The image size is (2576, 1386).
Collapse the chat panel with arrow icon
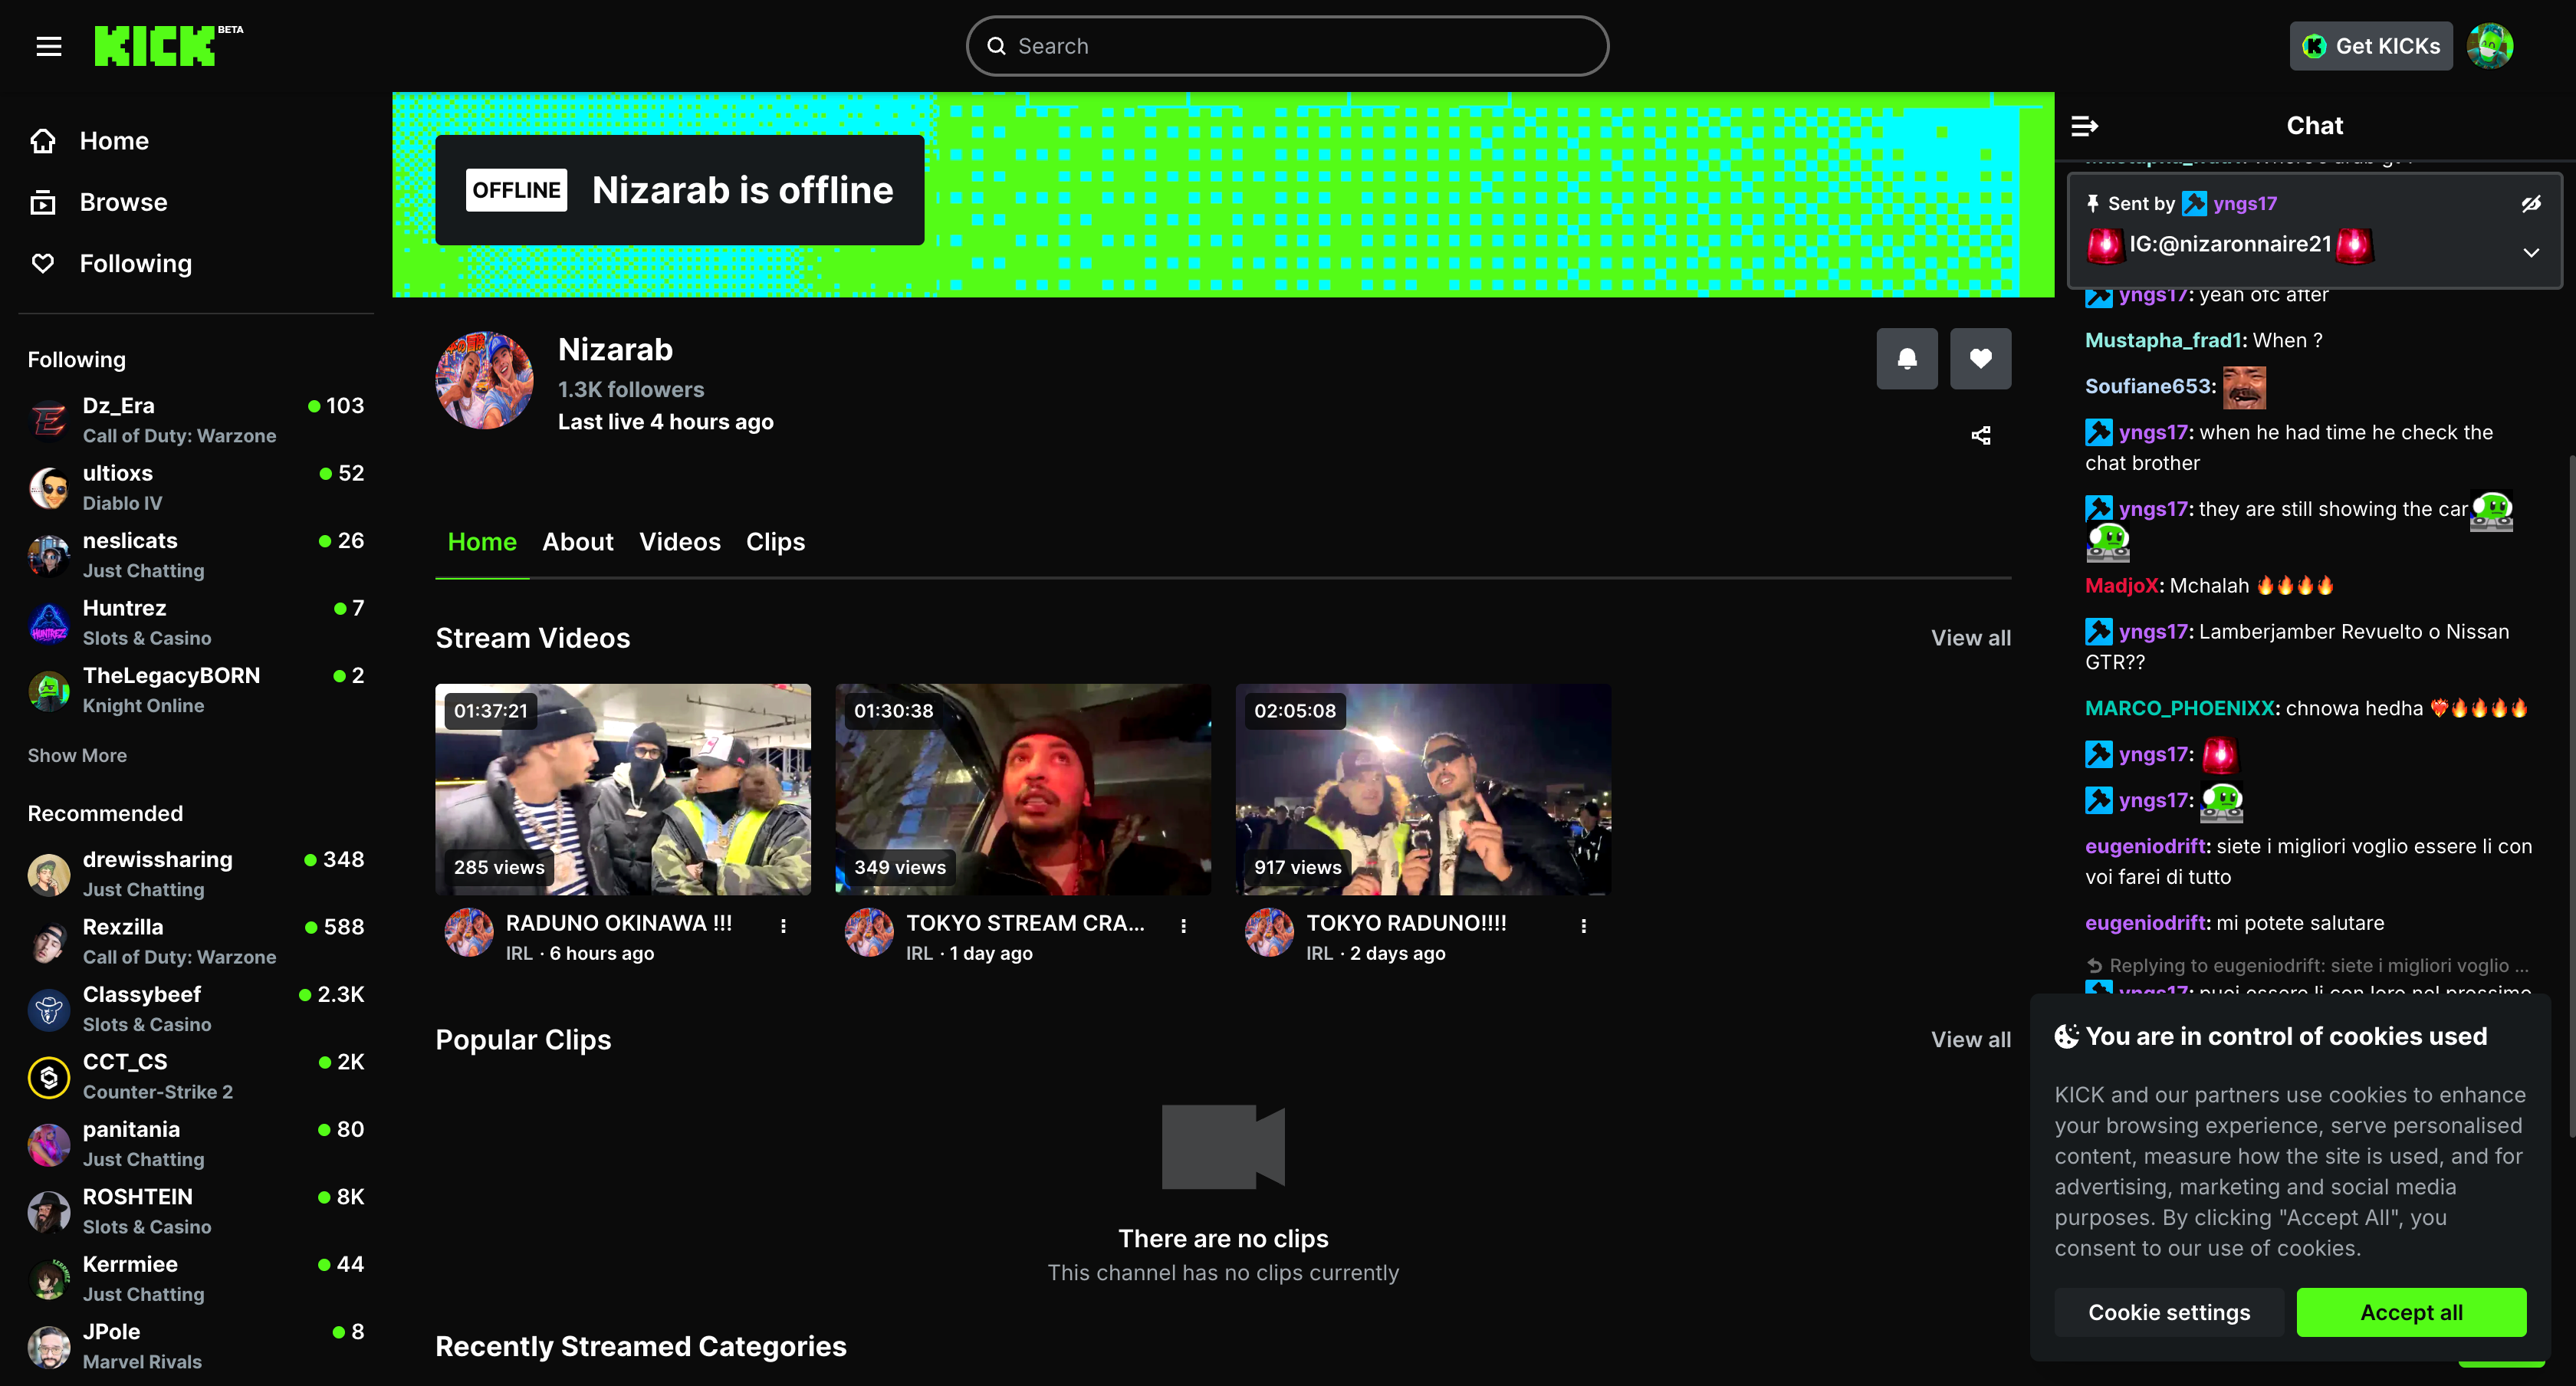point(2084,126)
